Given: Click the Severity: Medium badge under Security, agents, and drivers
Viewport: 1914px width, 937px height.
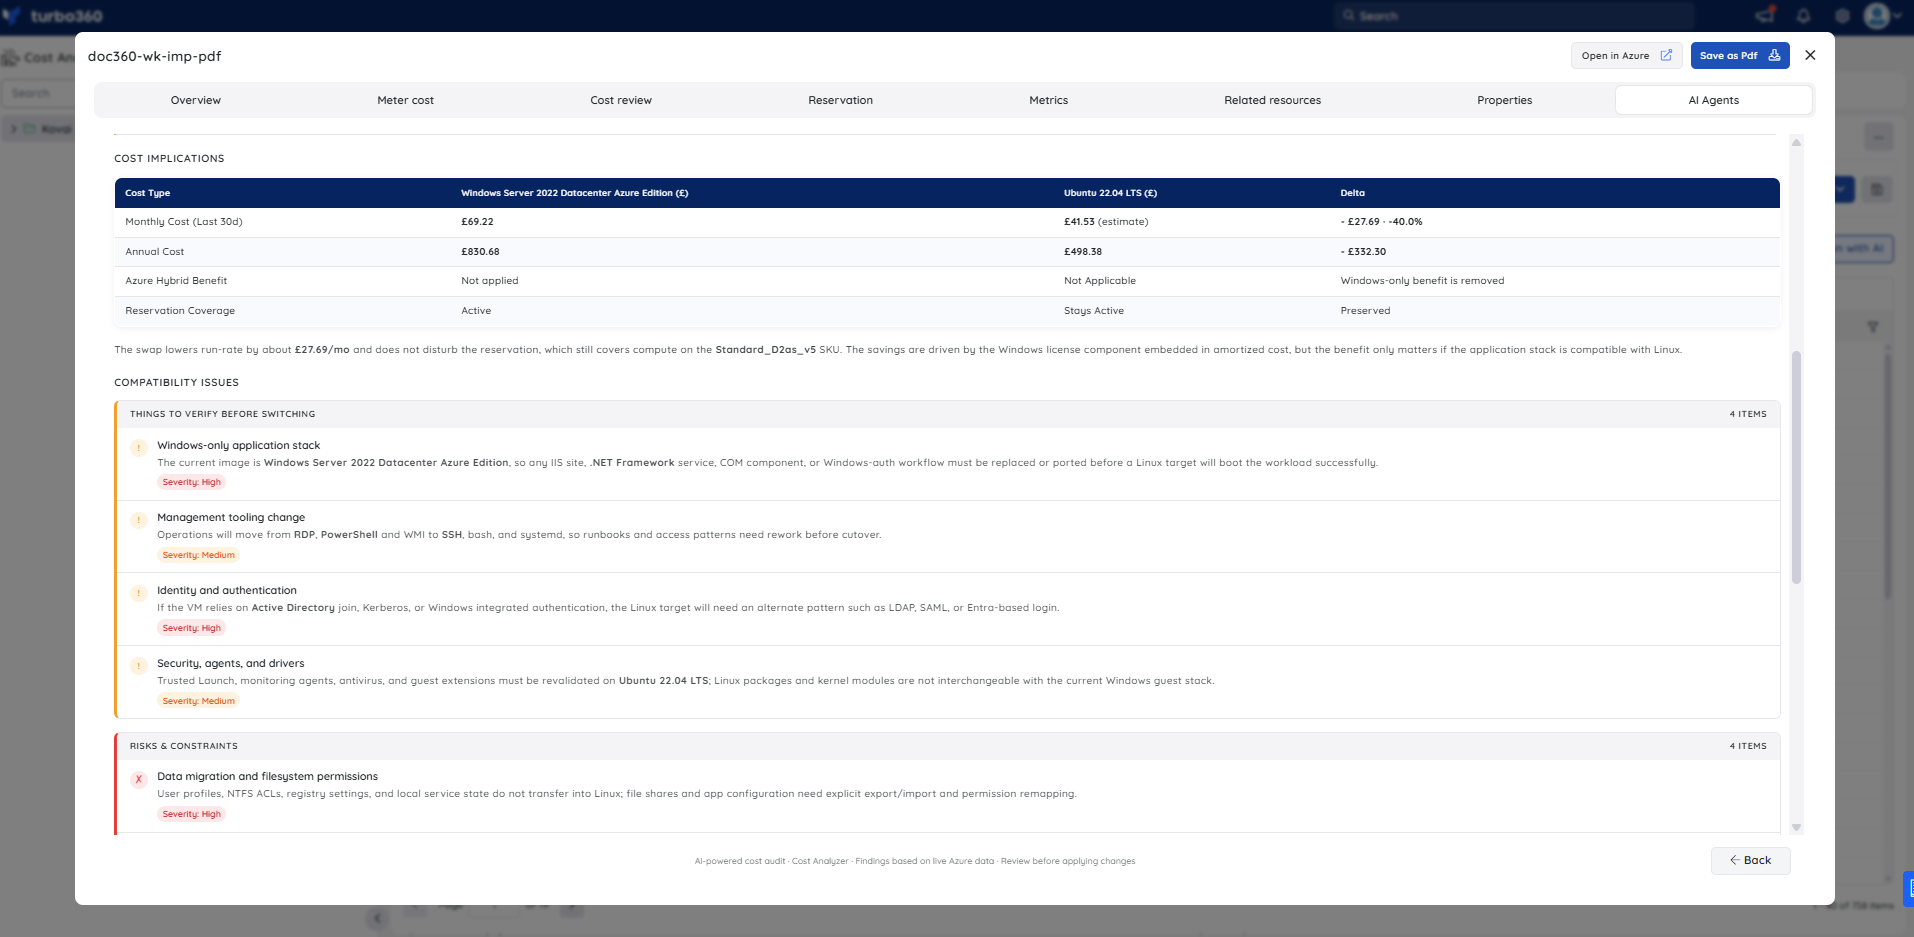Looking at the screenshot, I should click(199, 701).
